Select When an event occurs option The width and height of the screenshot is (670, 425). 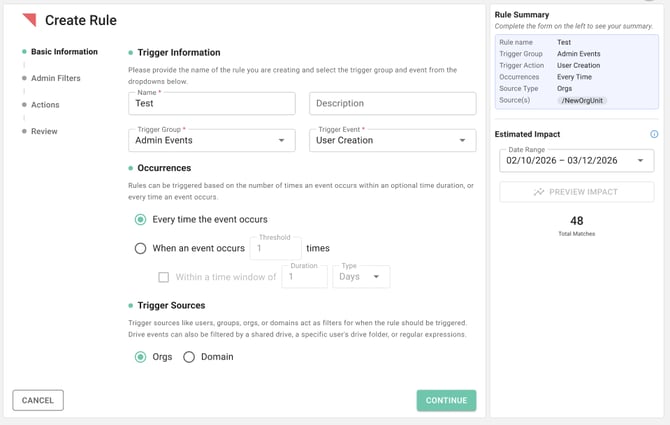[x=140, y=248]
